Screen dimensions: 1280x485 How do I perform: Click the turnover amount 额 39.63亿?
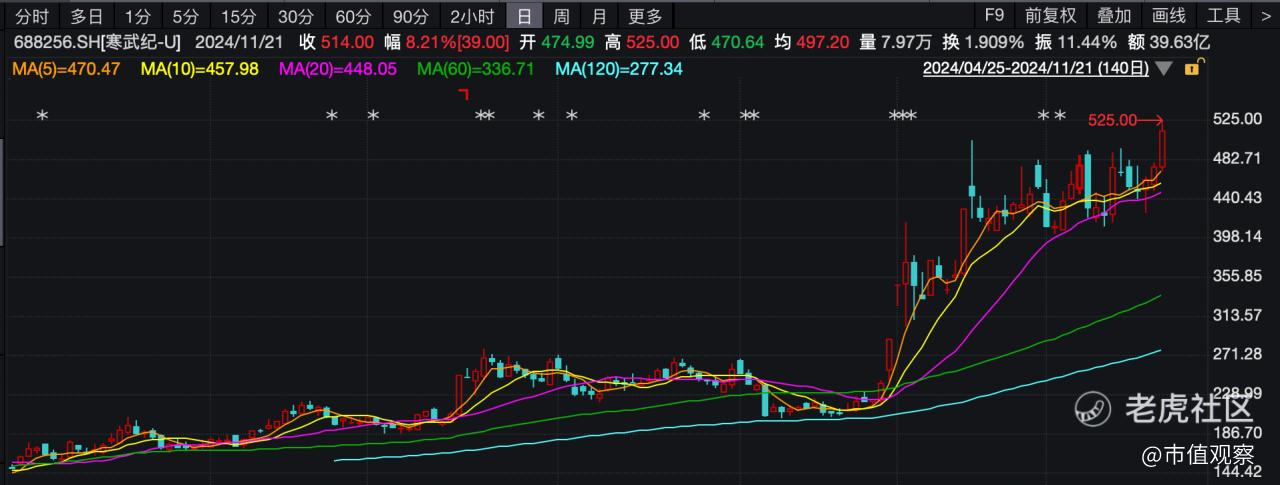(x=1168, y=43)
